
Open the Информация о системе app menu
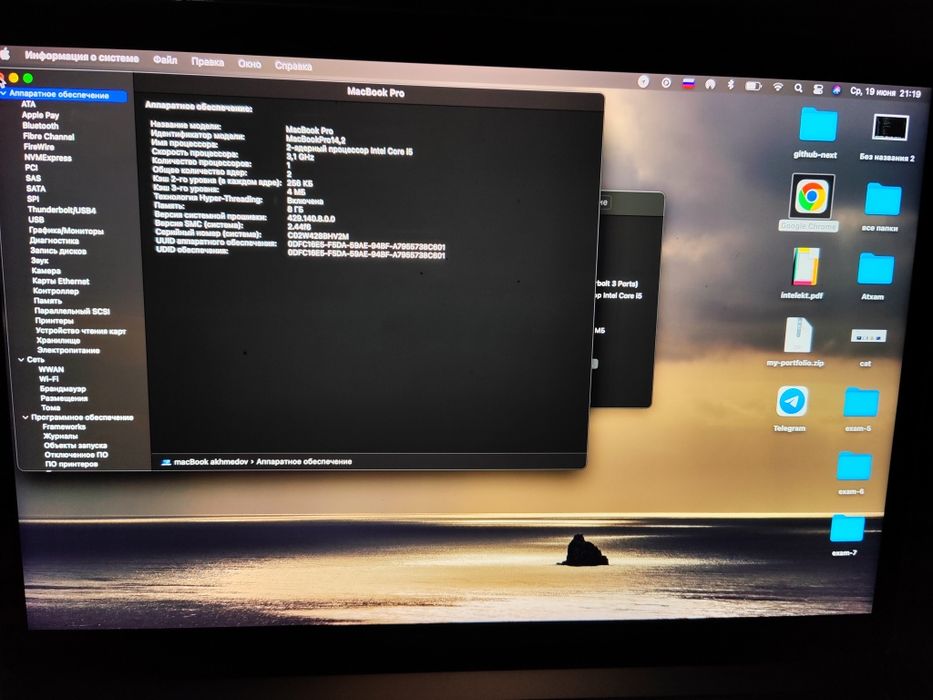pyautogui.click(x=82, y=57)
